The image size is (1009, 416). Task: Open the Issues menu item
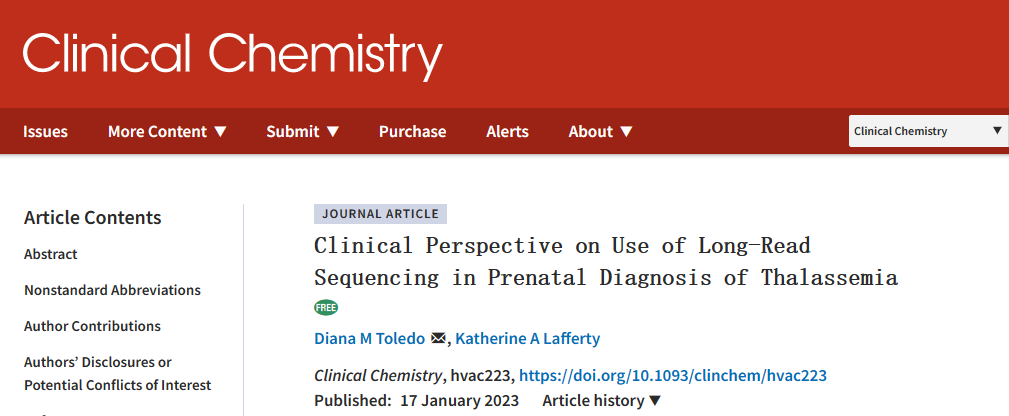46,131
